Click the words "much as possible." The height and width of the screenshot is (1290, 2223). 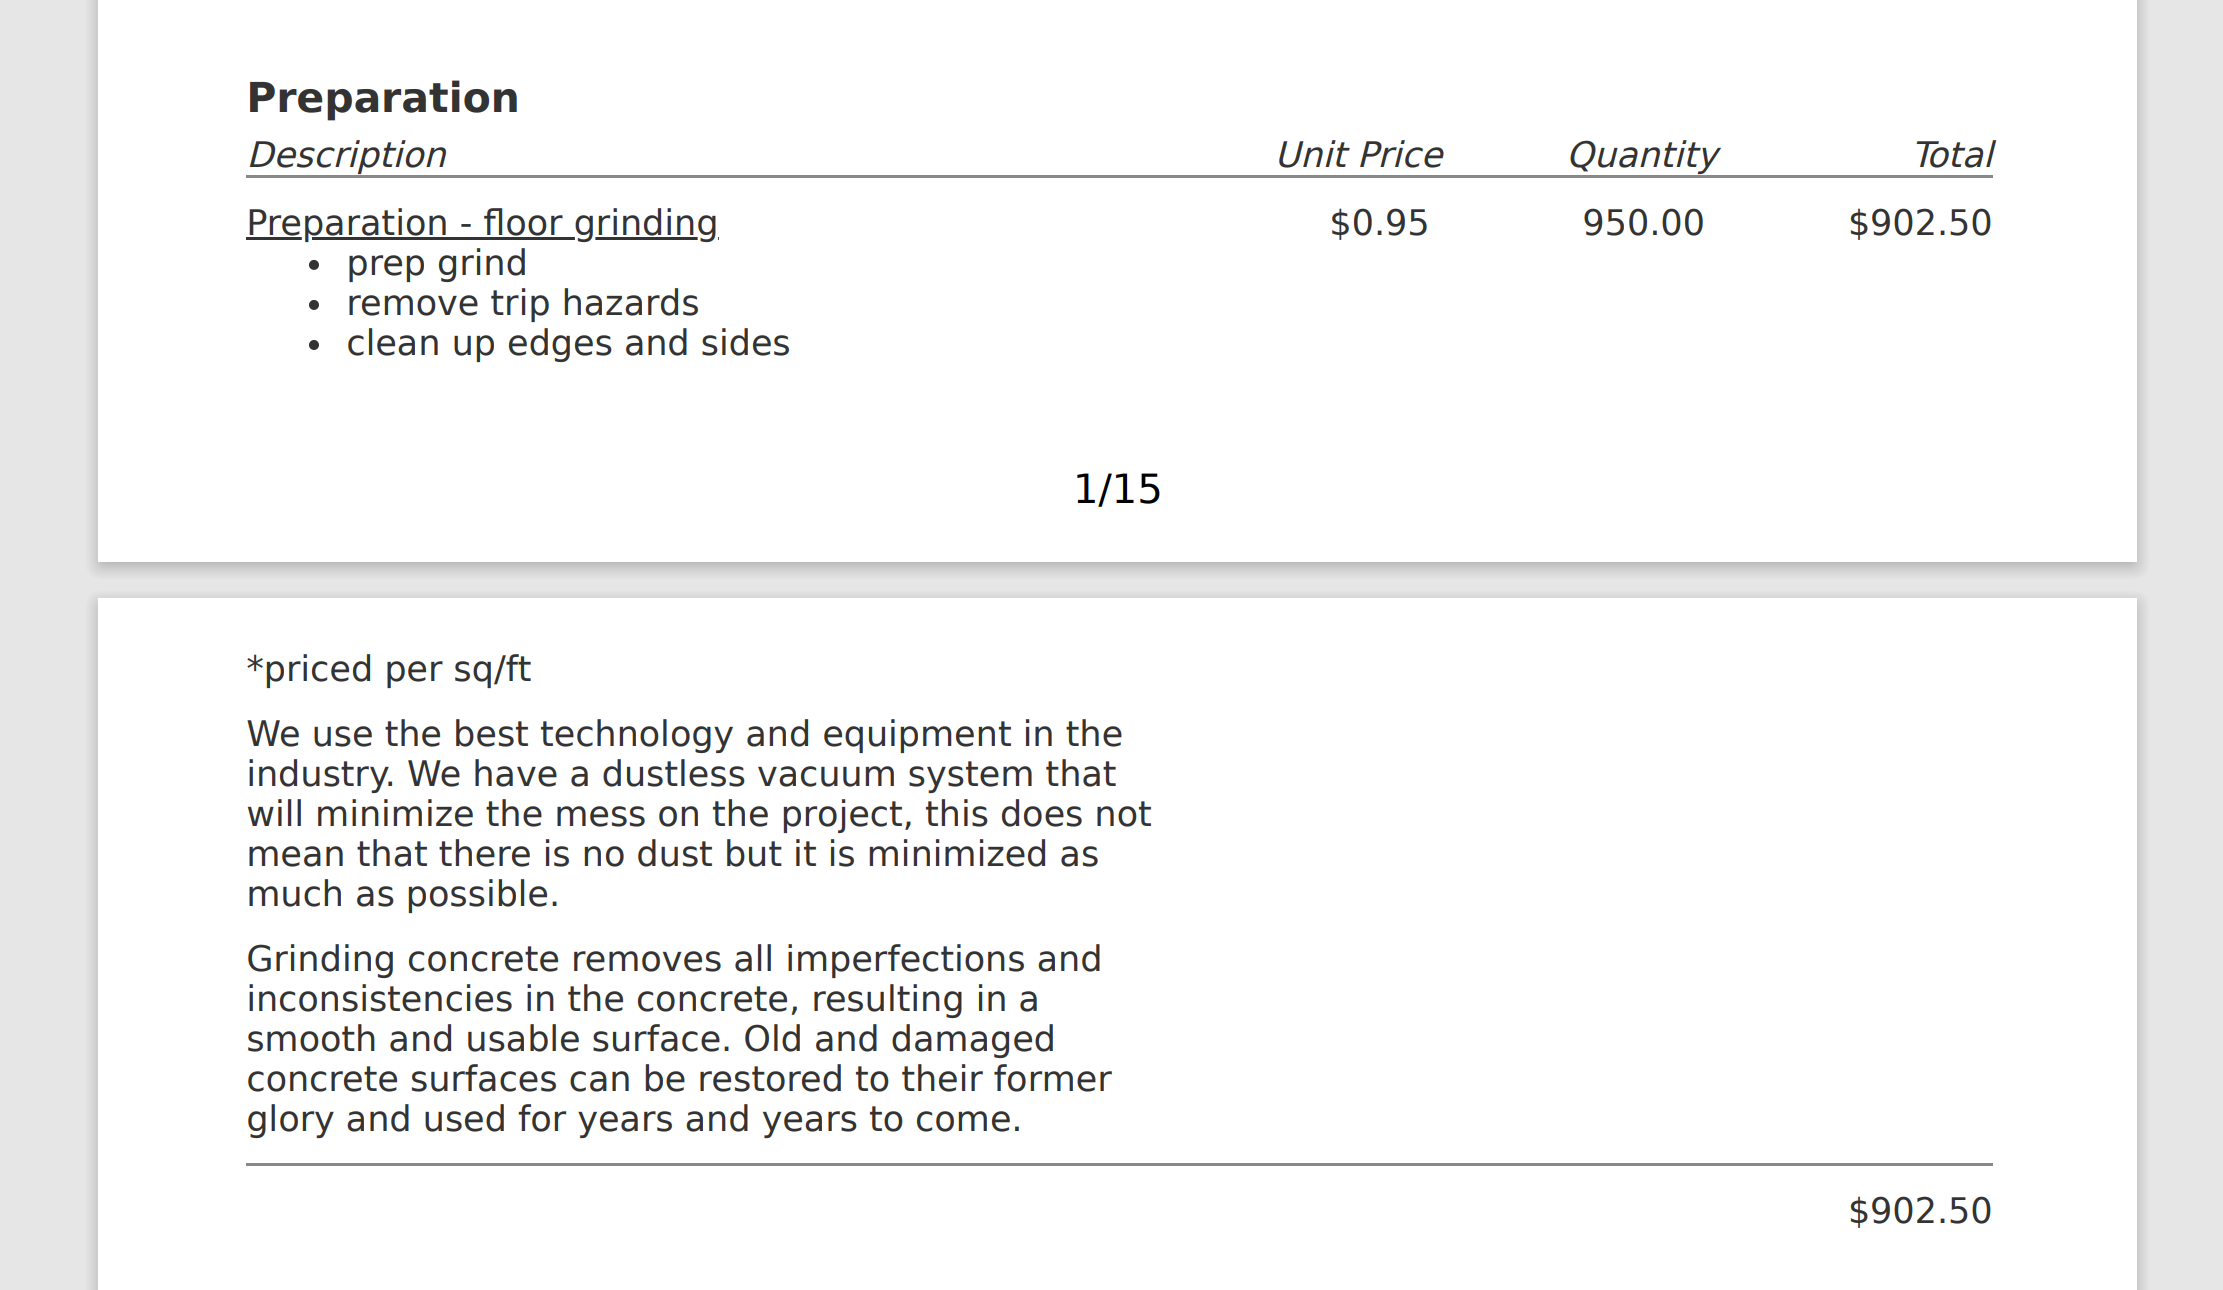pos(402,894)
